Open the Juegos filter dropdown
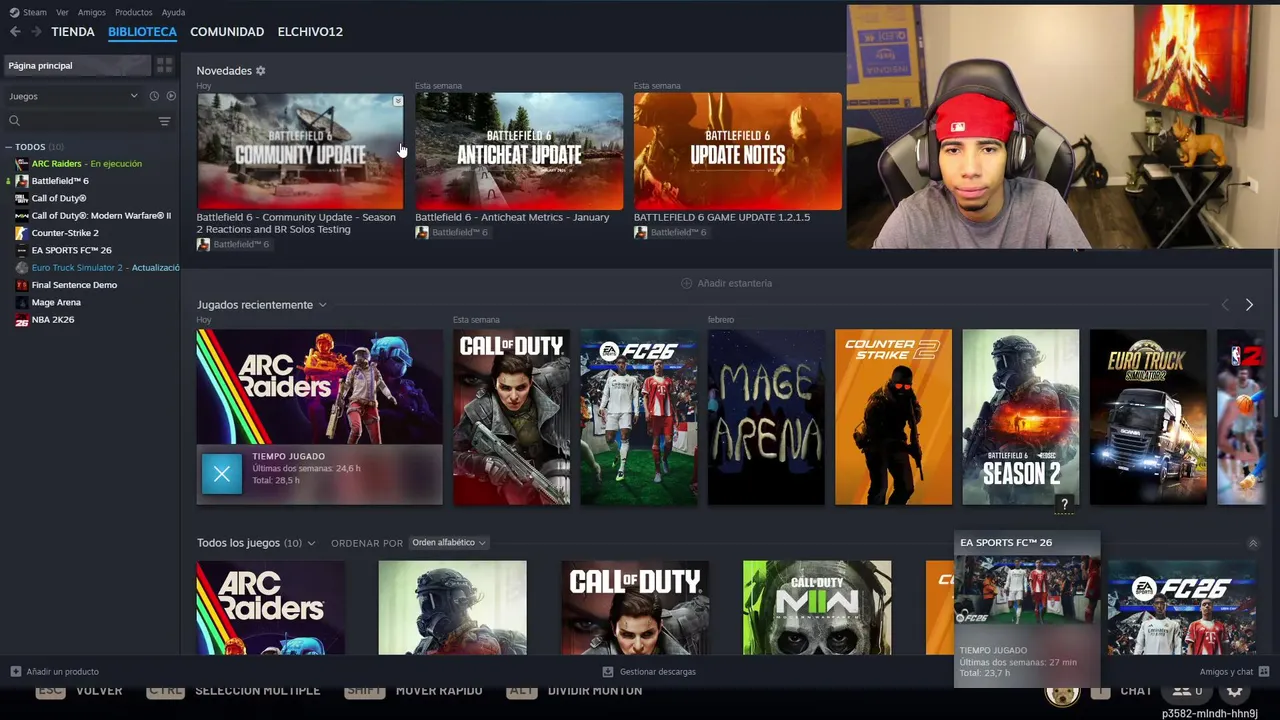 74,96
